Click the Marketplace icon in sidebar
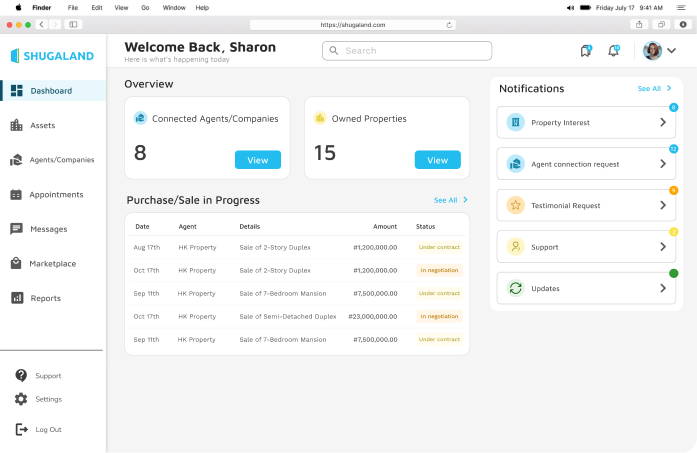The width and height of the screenshot is (697, 453). (16, 264)
